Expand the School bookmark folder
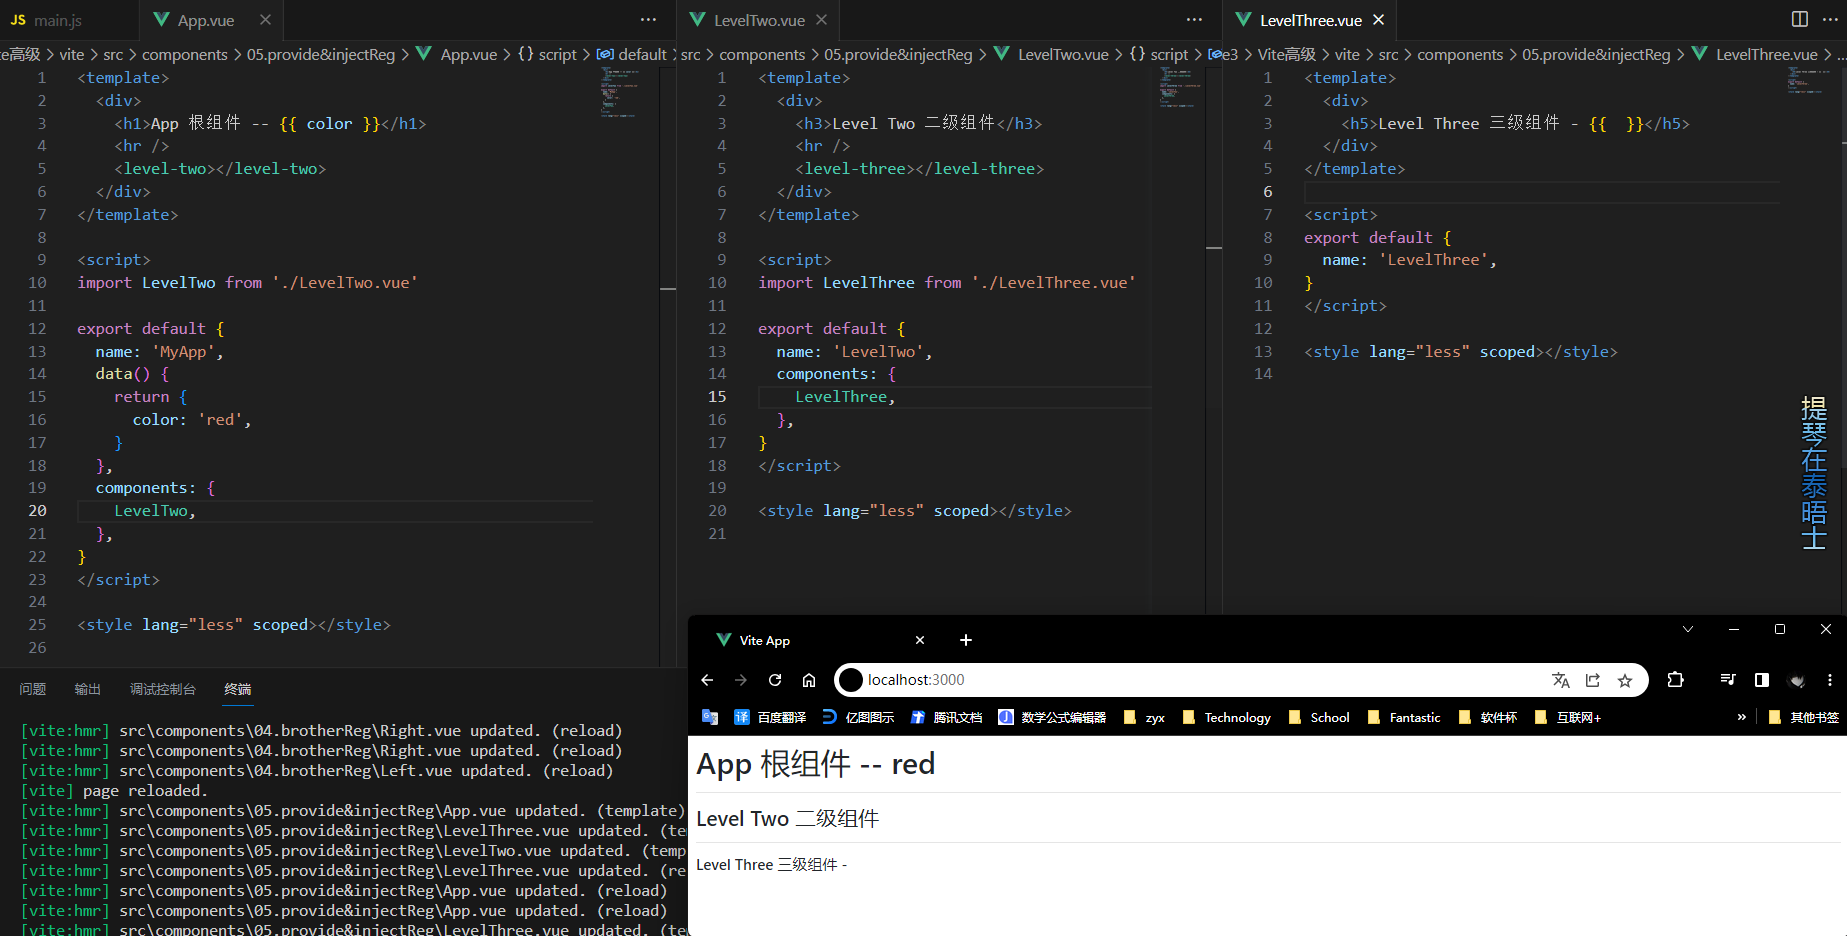Viewport: 1847px width, 936px height. pyautogui.click(x=1319, y=717)
